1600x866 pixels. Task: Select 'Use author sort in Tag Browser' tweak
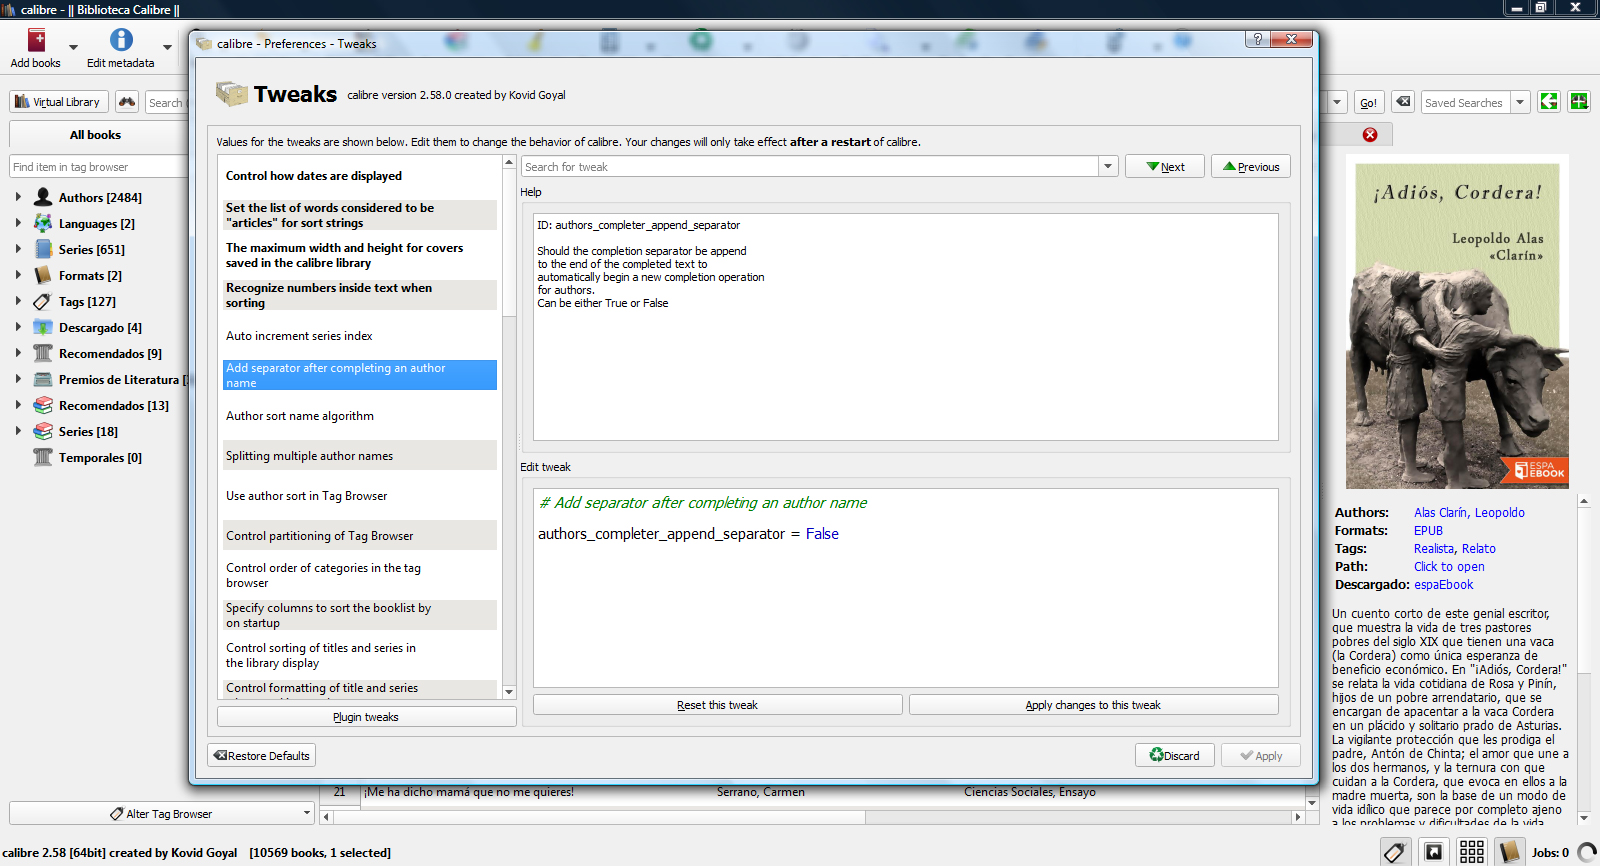[x=359, y=495]
